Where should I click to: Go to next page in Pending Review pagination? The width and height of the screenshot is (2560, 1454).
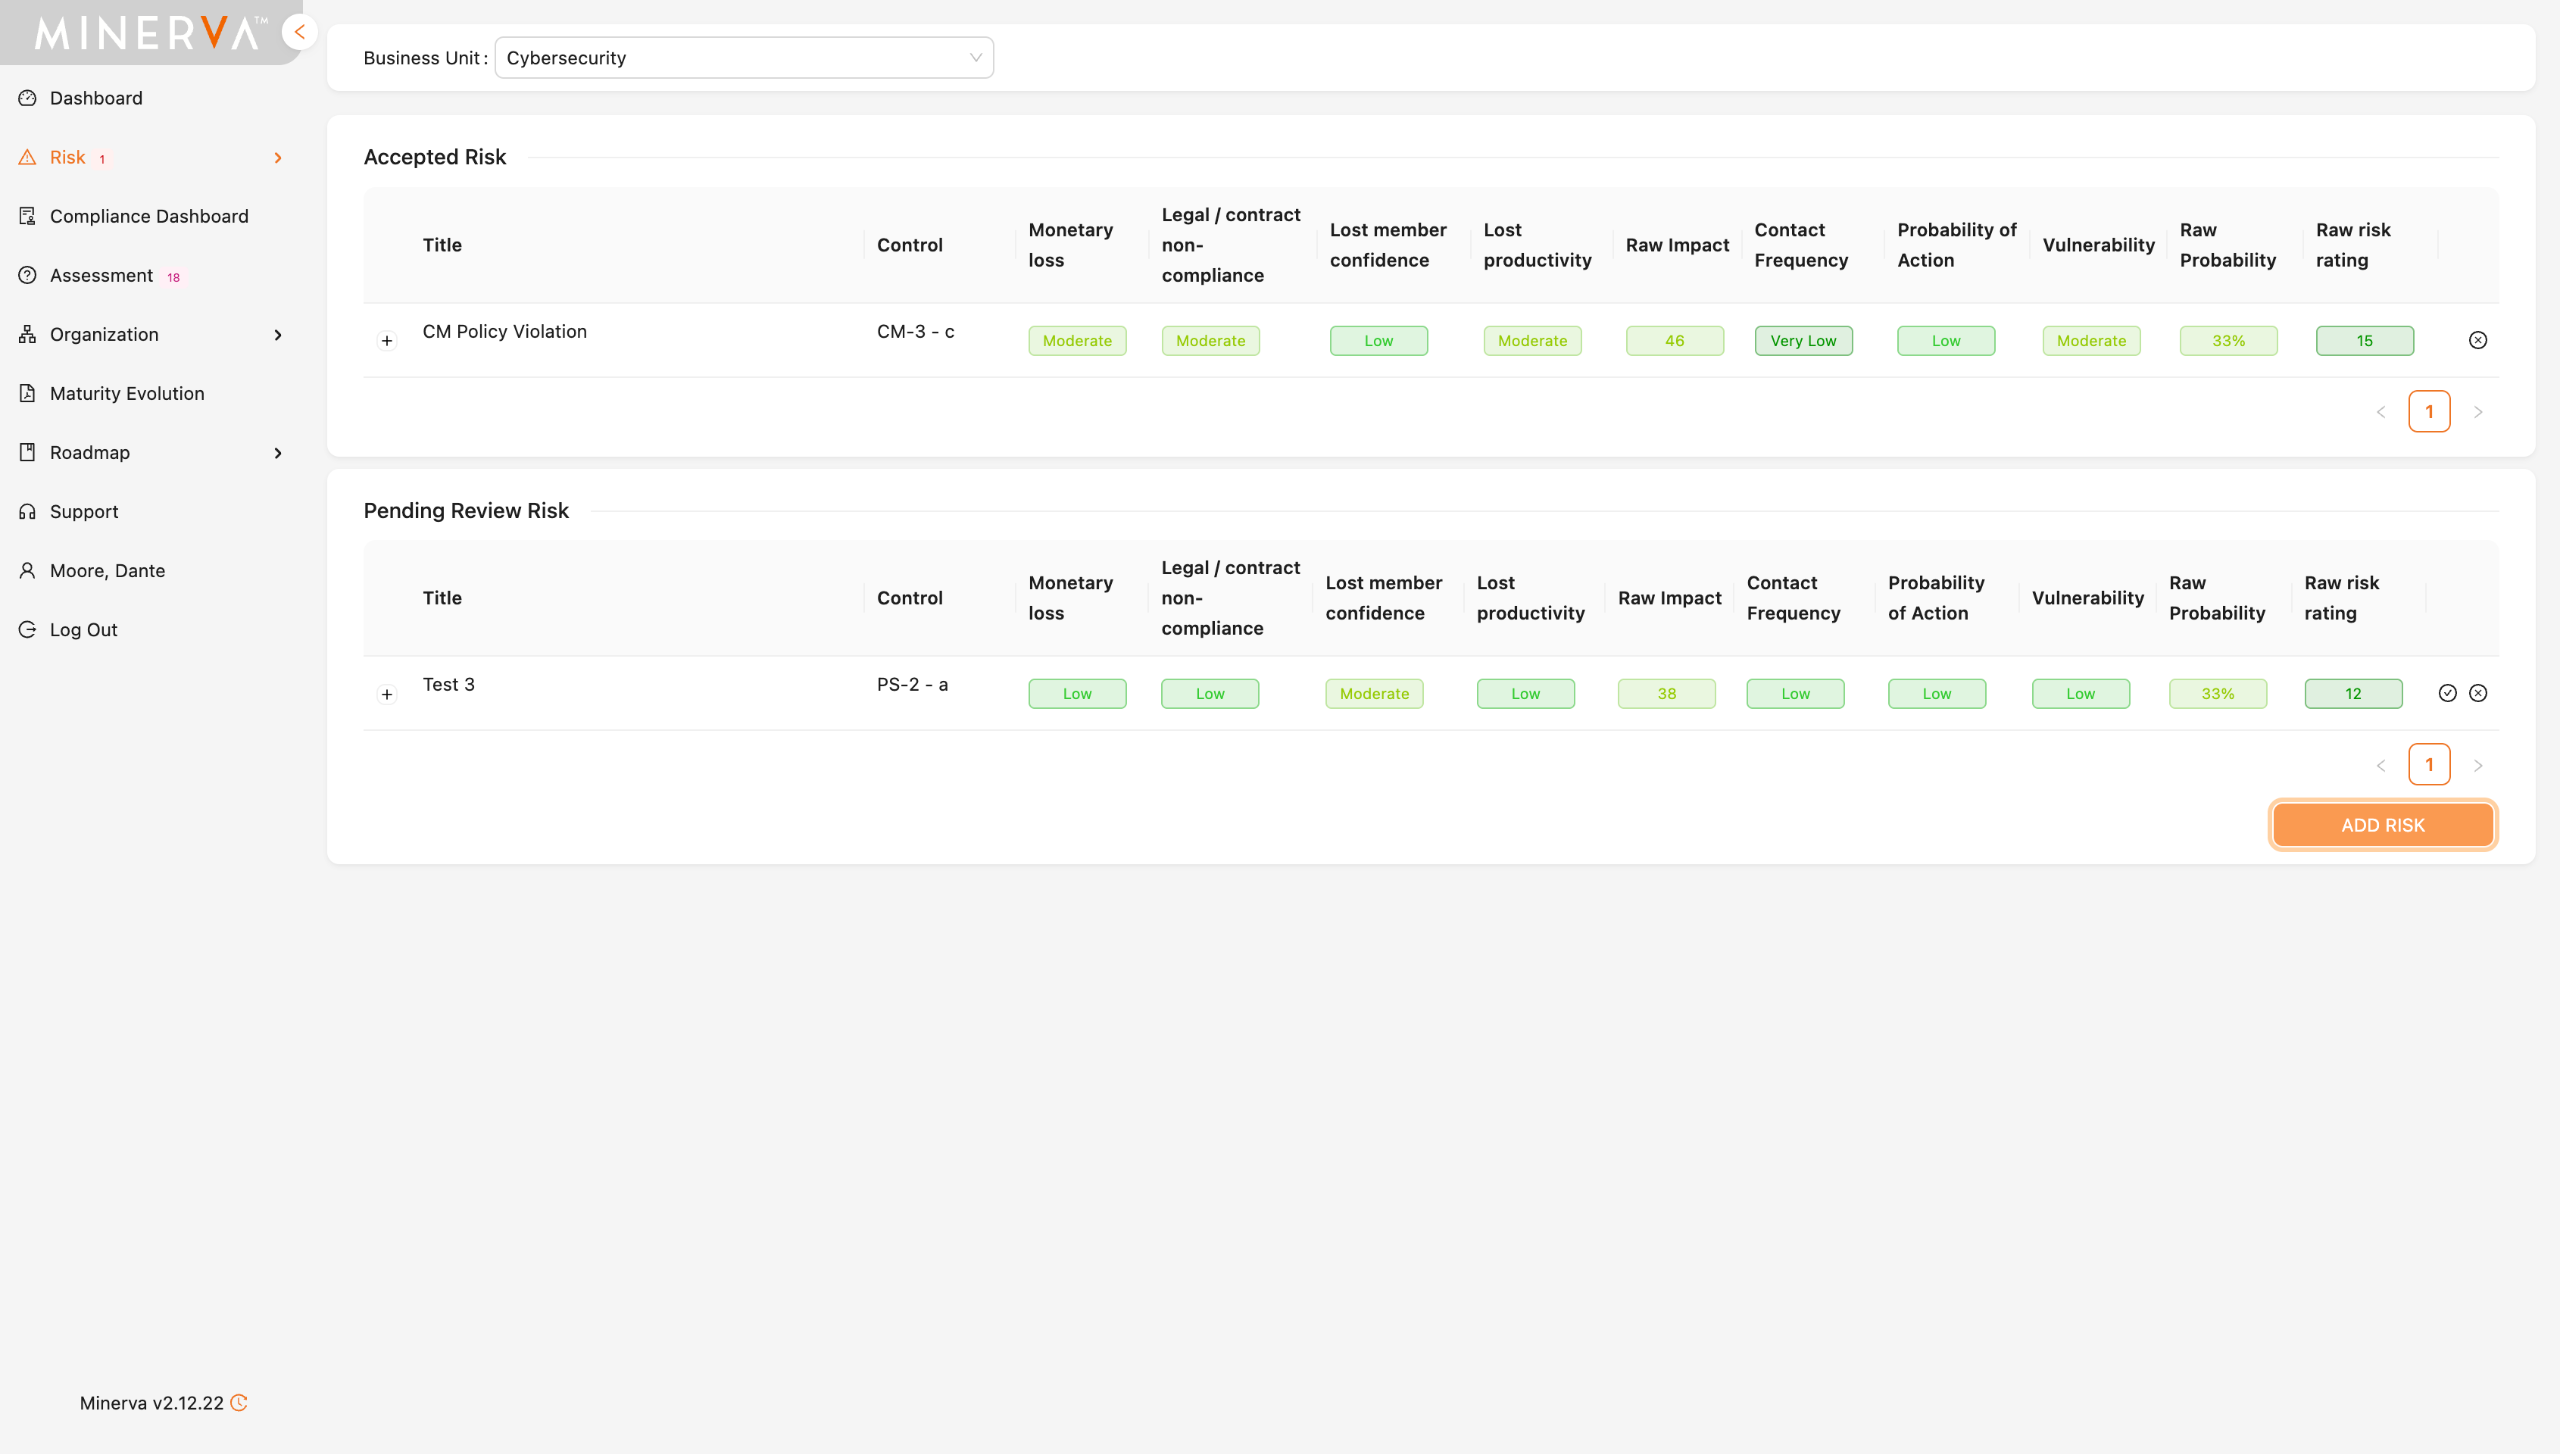coord(2477,765)
